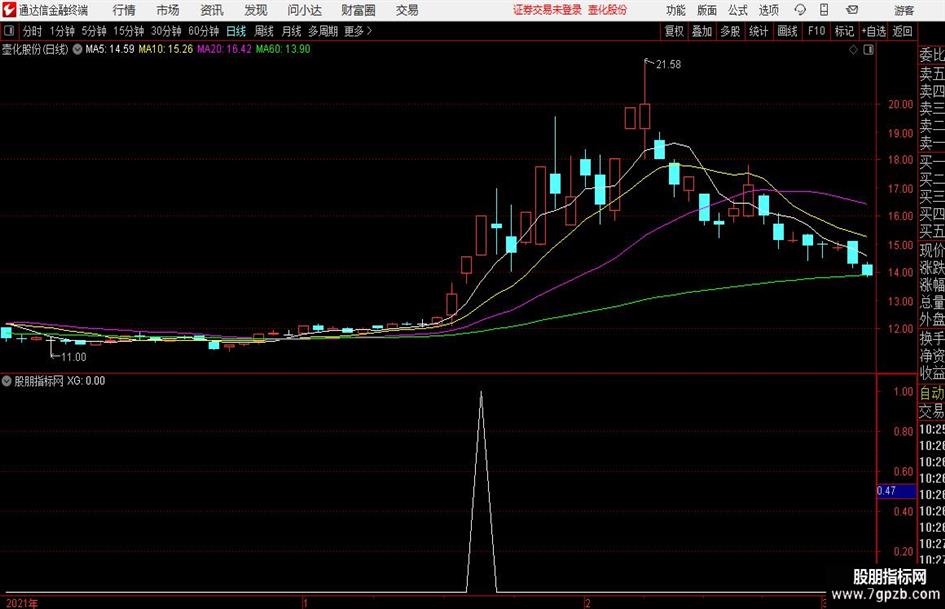Switch to the 60分钟 period tab
This screenshot has height=609, width=945.
[204, 31]
